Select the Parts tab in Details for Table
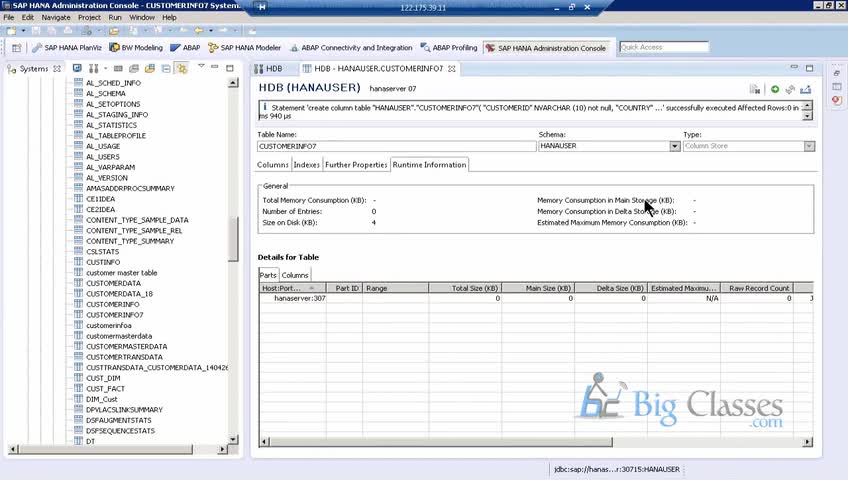 coord(268,275)
